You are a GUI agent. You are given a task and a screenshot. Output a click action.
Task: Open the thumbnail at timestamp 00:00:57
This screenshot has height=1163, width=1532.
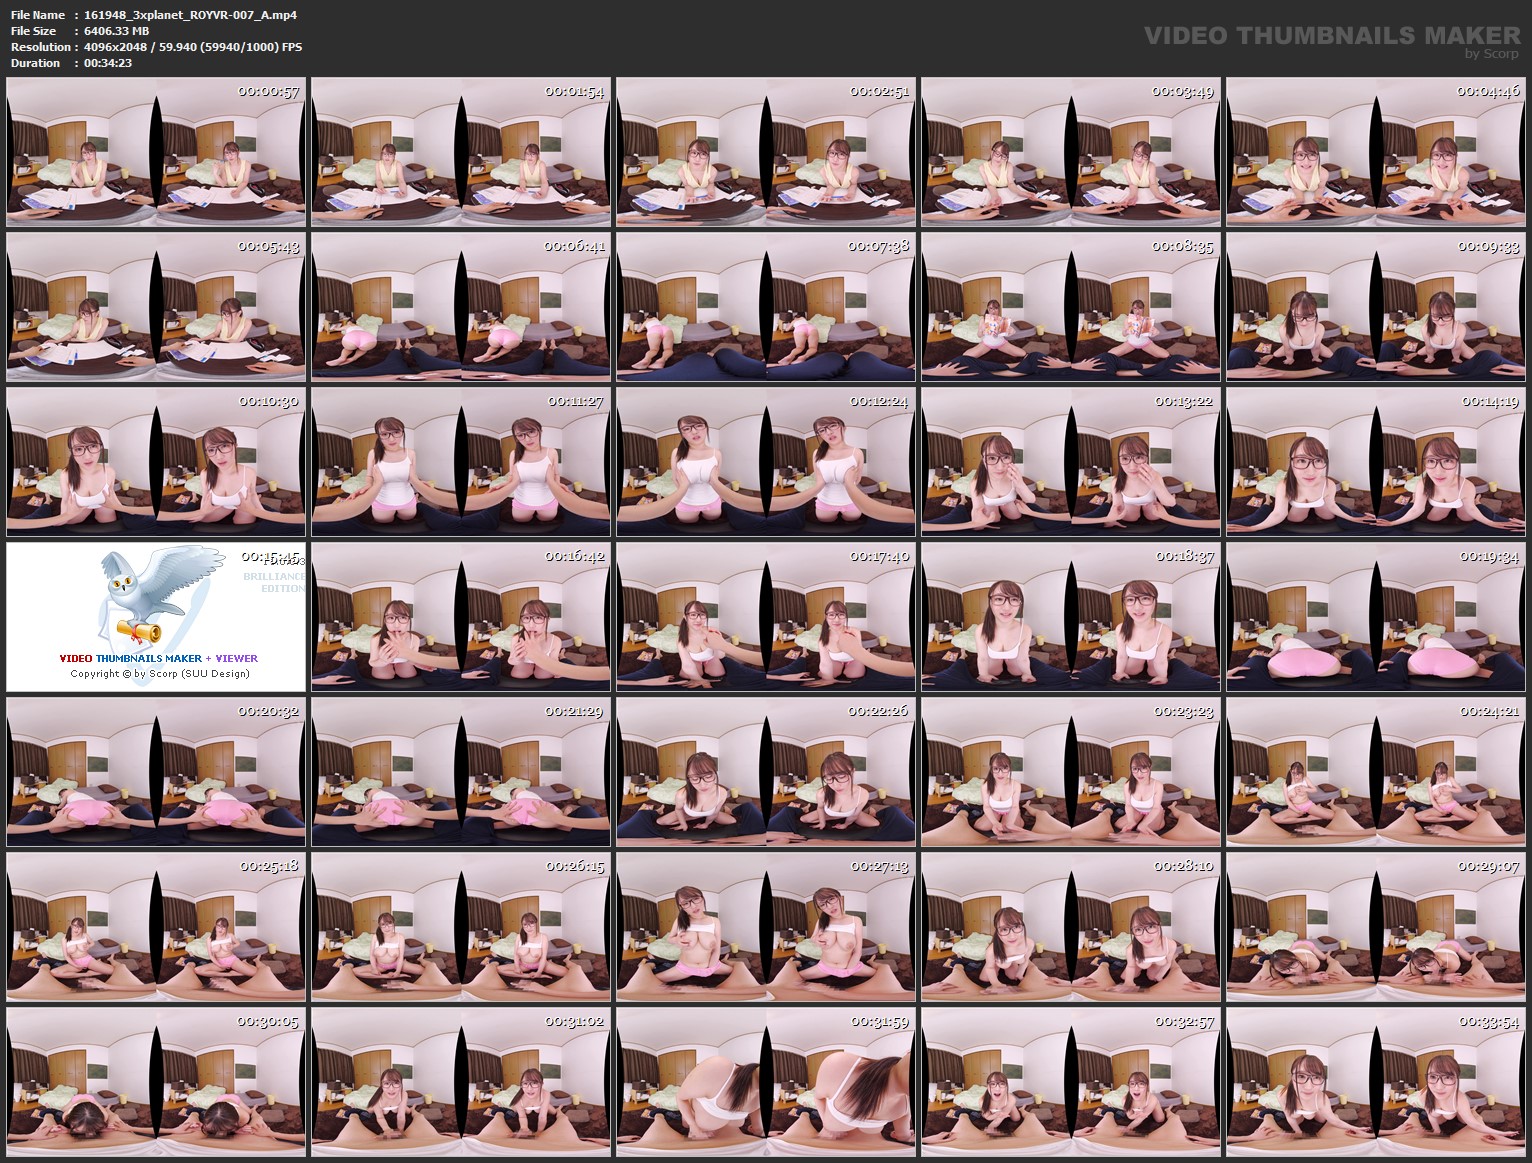click(155, 156)
